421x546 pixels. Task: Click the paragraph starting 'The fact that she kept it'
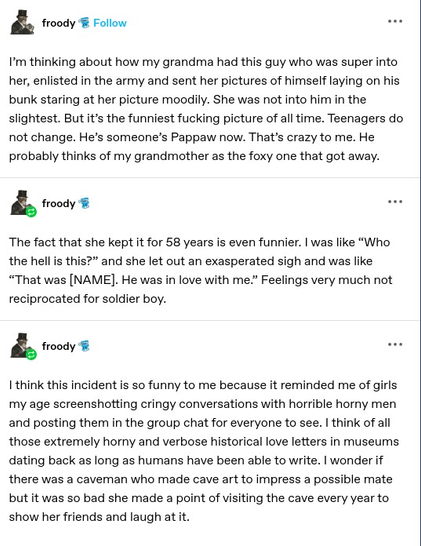tap(201, 271)
